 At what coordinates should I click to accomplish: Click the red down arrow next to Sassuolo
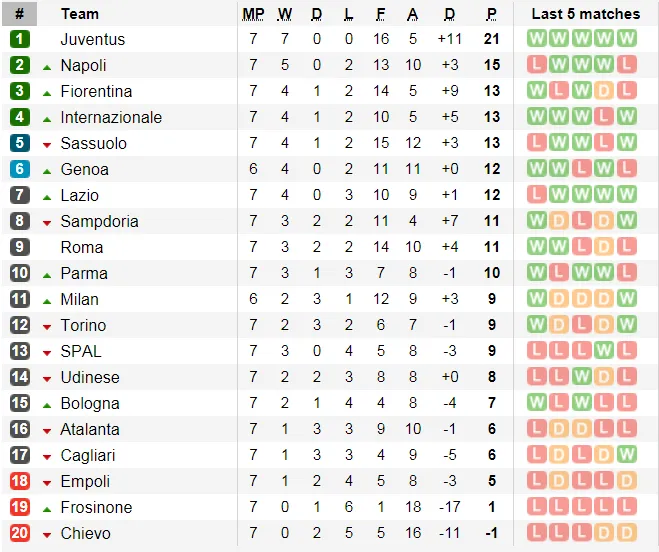click(47, 144)
